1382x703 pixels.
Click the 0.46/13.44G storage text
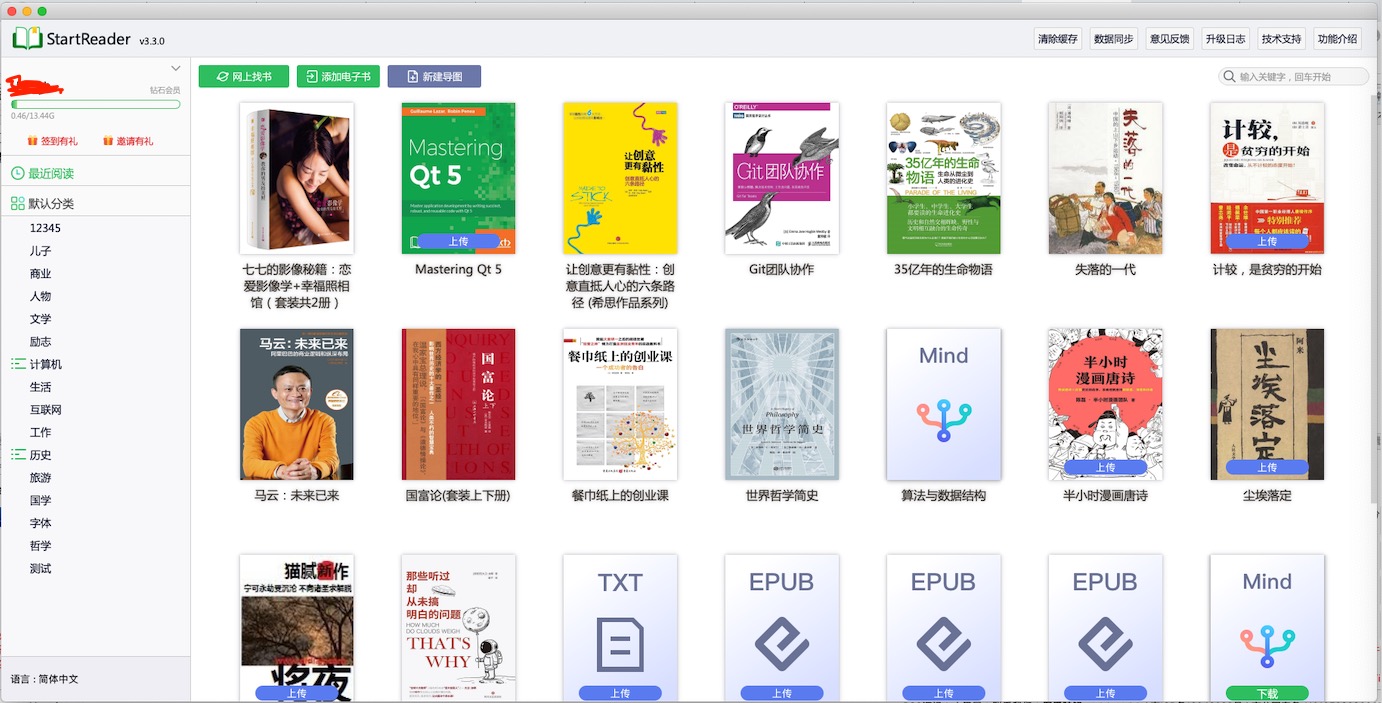(32, 116)
